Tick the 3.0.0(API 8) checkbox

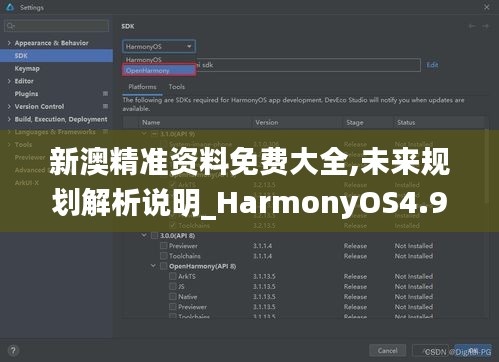tap(154, 236)
